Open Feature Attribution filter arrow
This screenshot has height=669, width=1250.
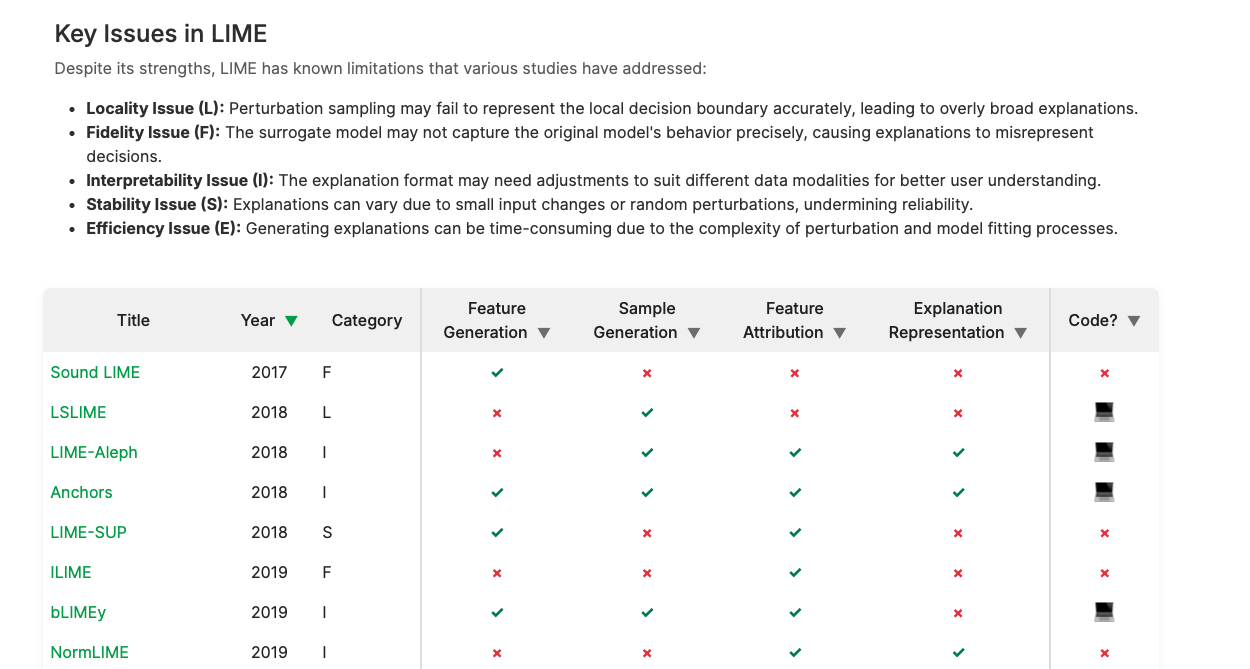pos(840,333)
